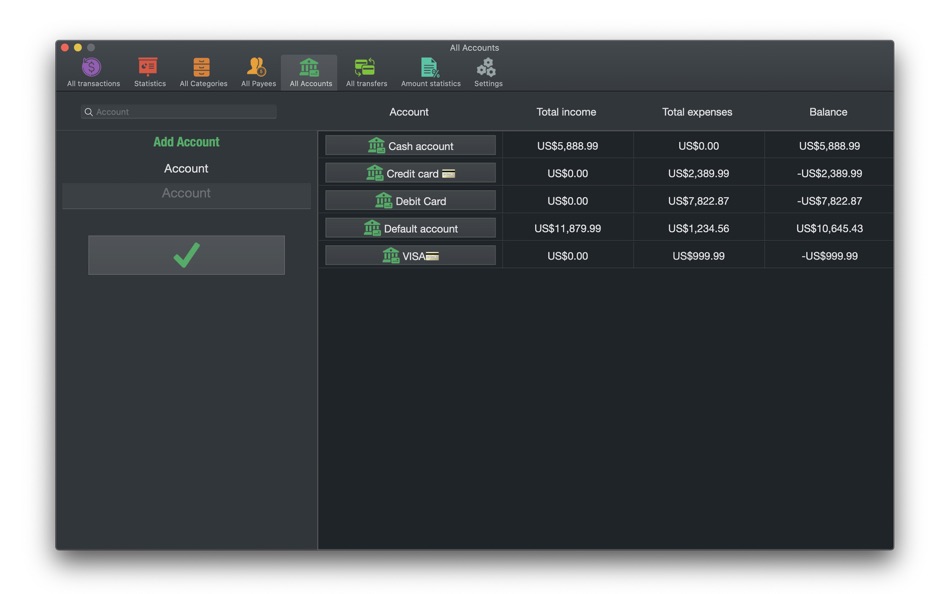The height and width of the screenshot is (594, 950).
Task: Select the Credit card account
Action: (x=409, y=172)
